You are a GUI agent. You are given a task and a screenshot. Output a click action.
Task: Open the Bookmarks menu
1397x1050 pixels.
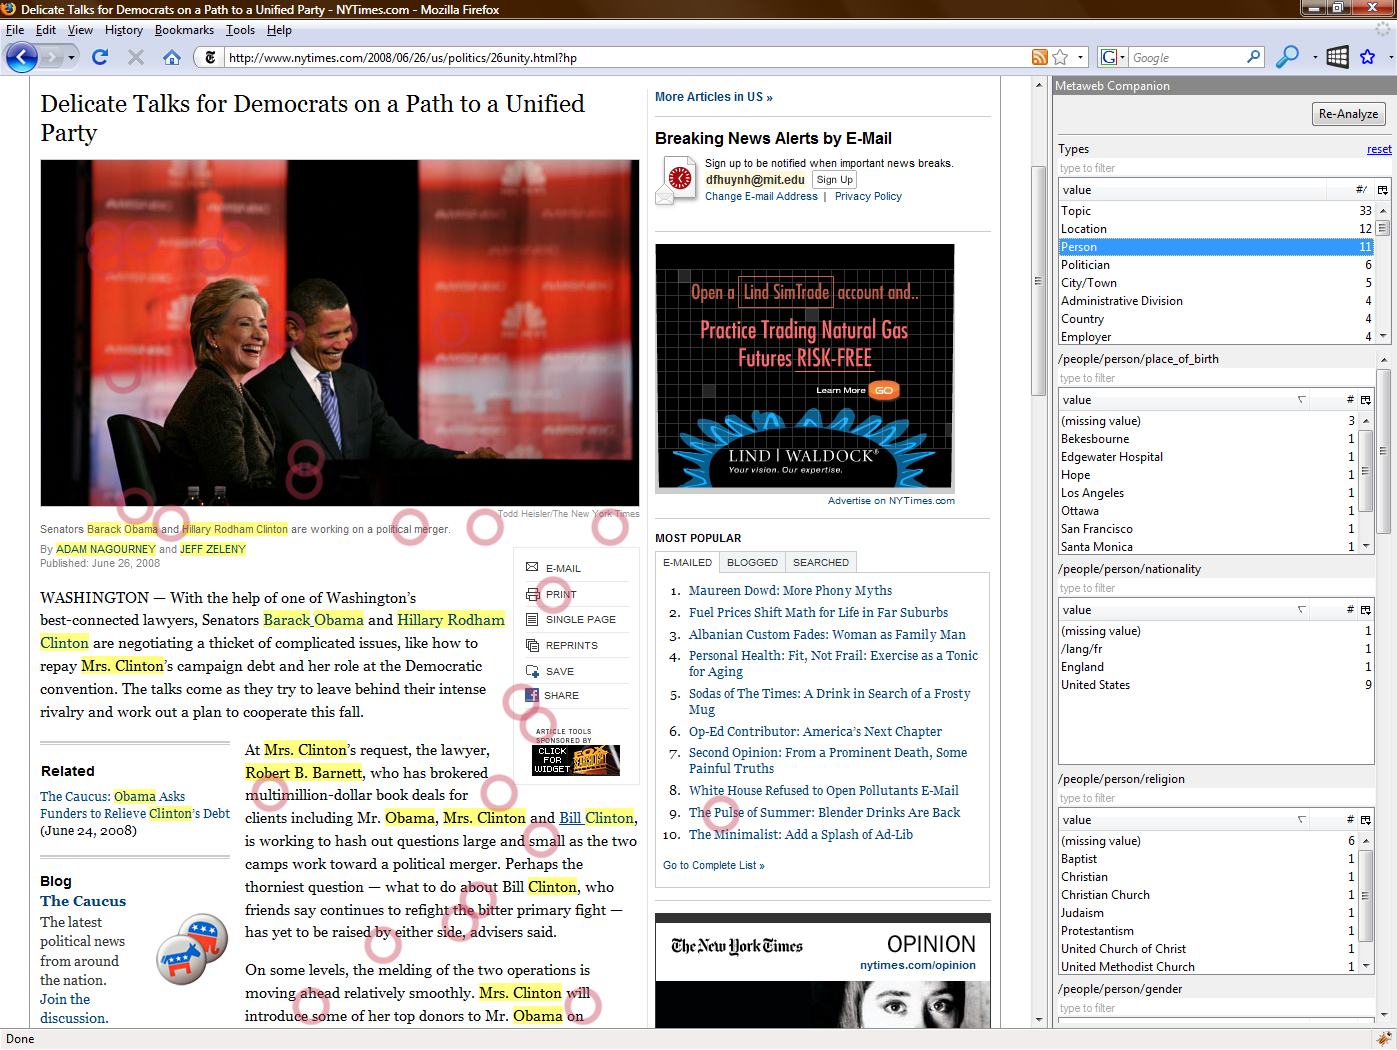(184, 30)
